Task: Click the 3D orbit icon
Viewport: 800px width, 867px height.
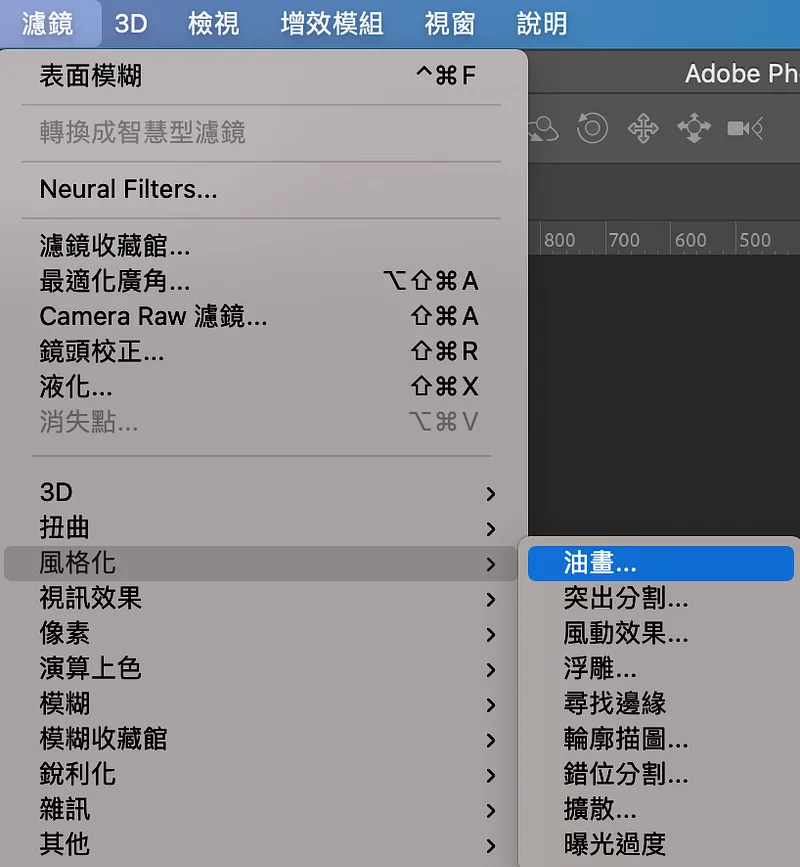Action: tap(544, 128)
